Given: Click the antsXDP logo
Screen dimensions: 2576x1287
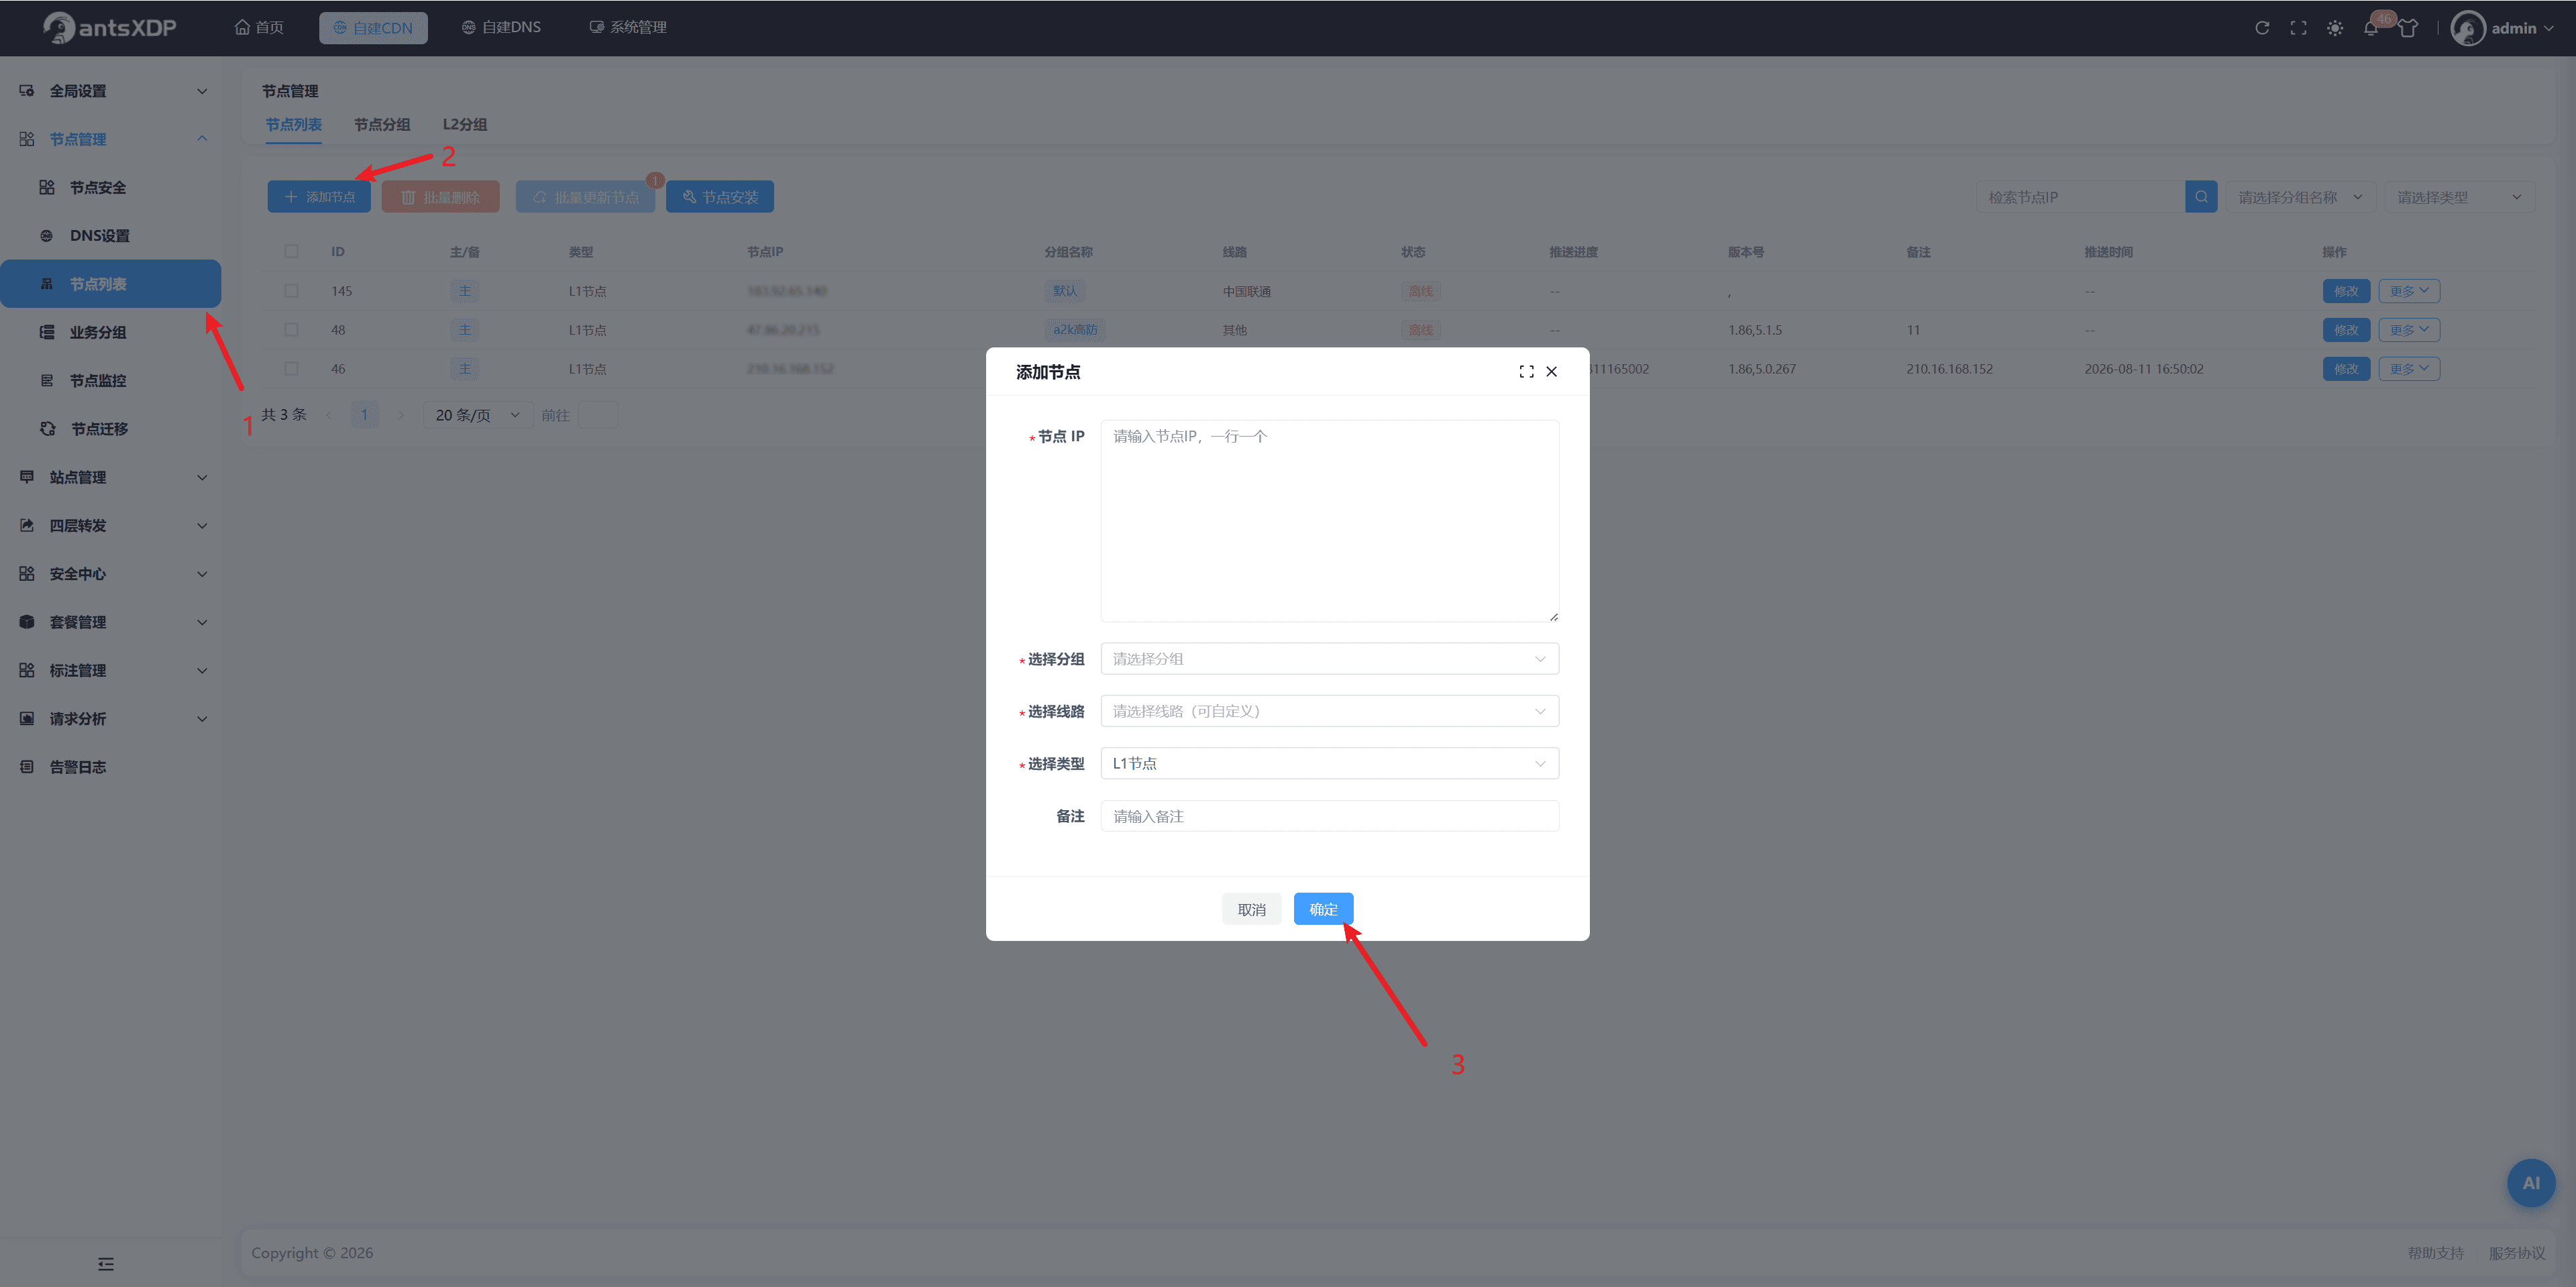Looking at the screenshot, I should click(x=110, y=28).
